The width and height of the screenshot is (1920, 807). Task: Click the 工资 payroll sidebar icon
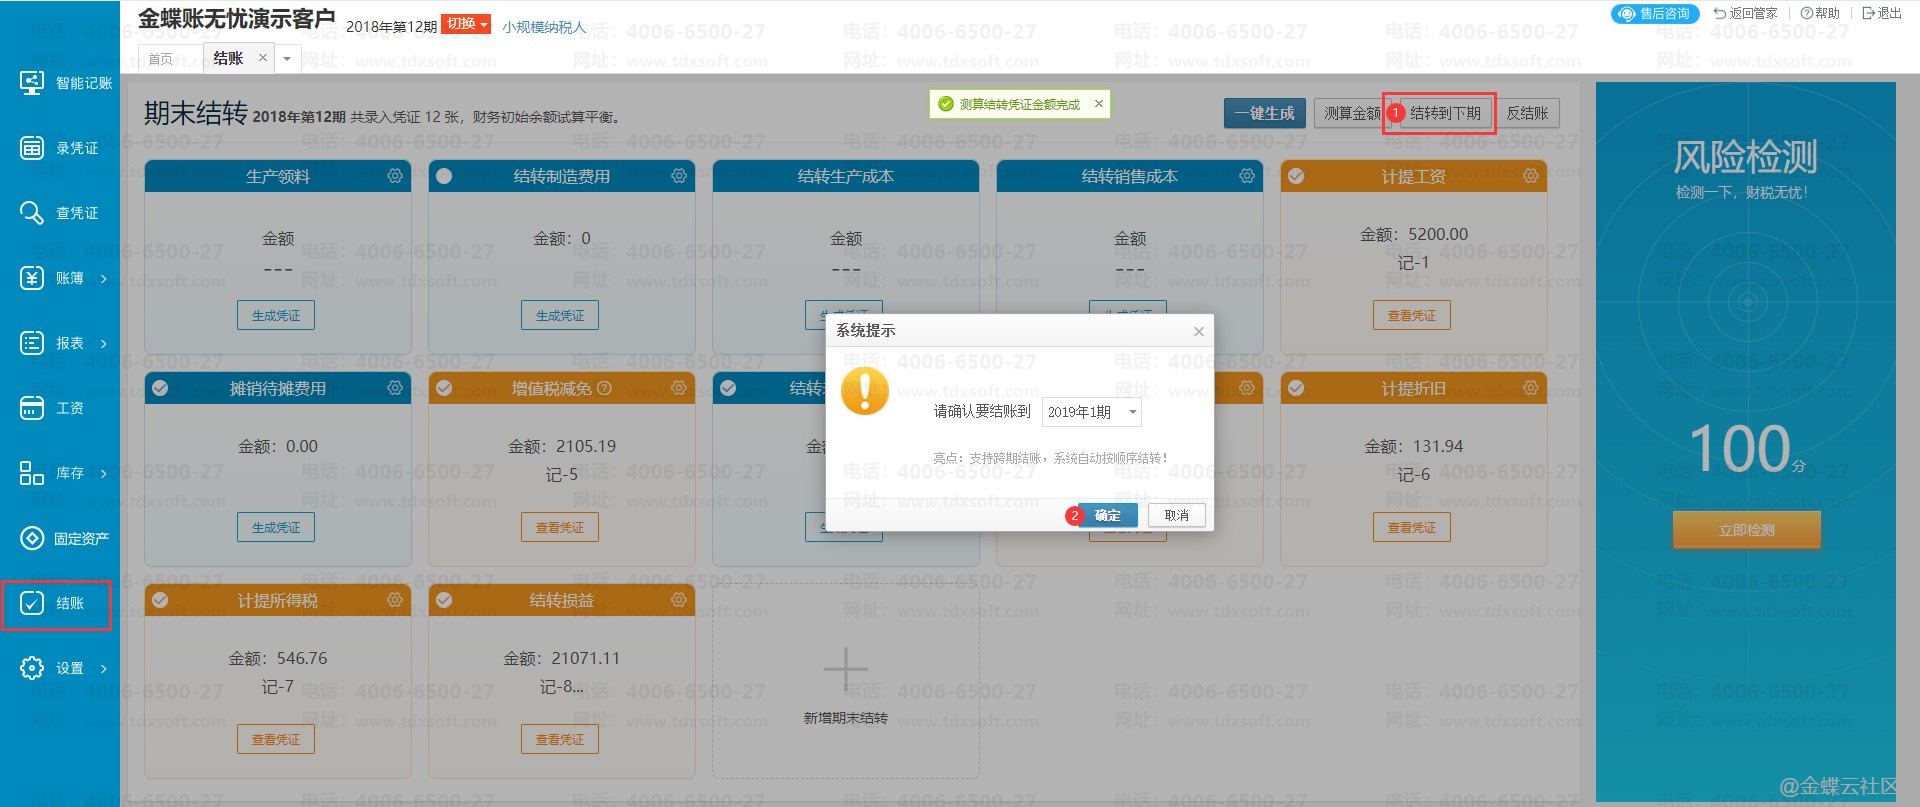coord(32,408)
